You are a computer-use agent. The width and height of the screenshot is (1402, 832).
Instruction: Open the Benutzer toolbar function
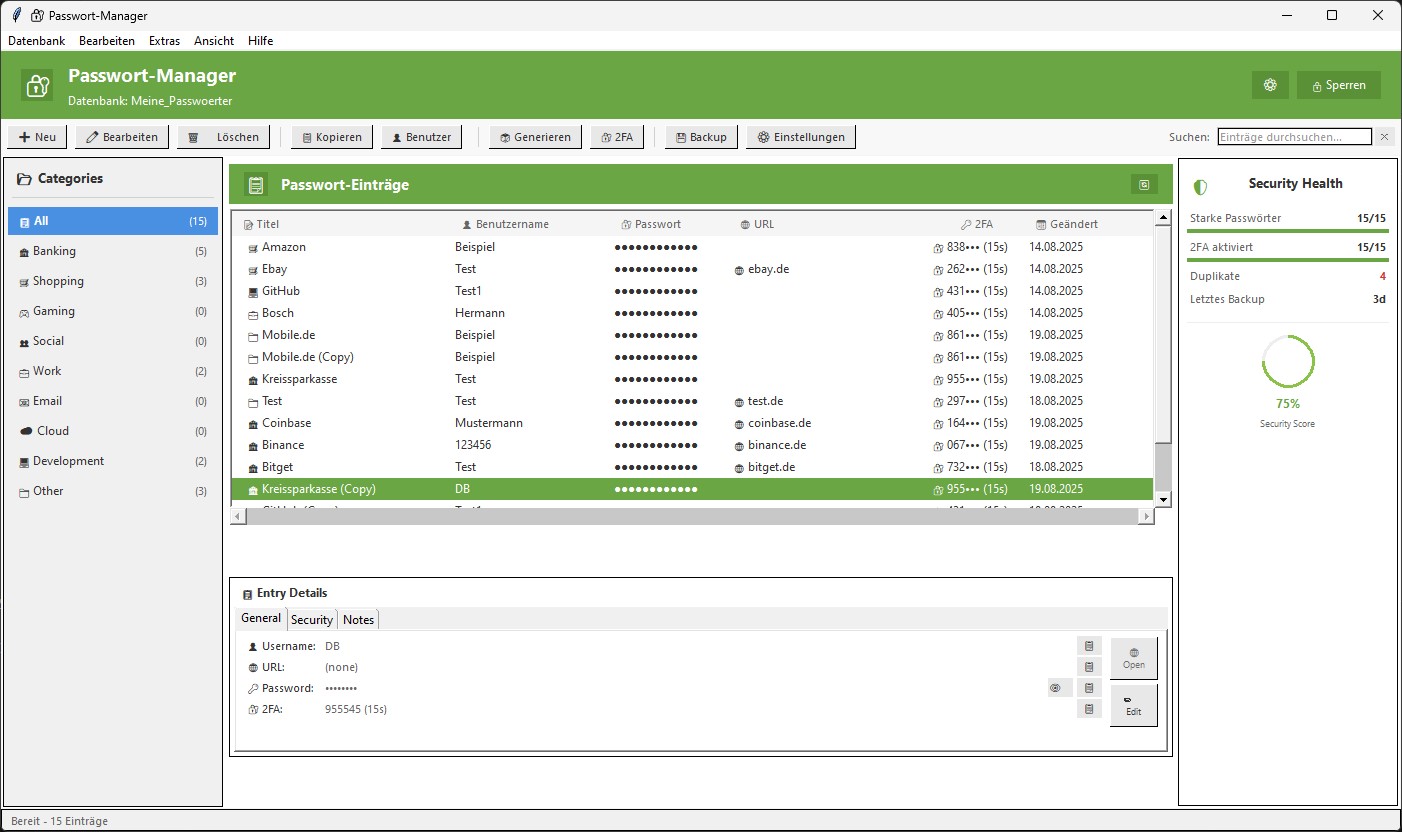tap(421, 137)
